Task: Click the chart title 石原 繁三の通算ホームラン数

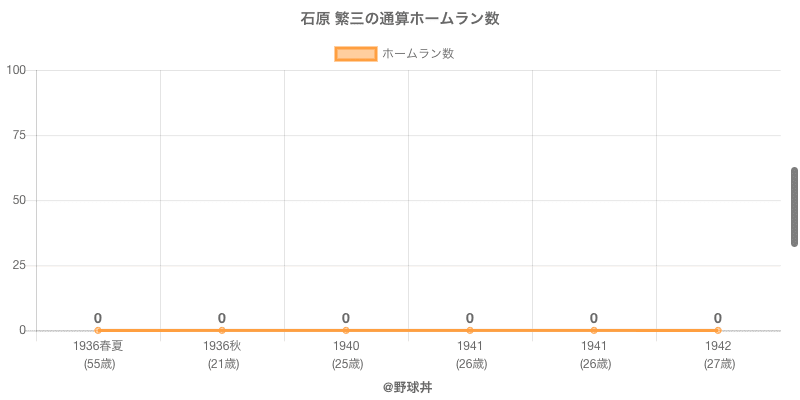Action: click(400, 19)
